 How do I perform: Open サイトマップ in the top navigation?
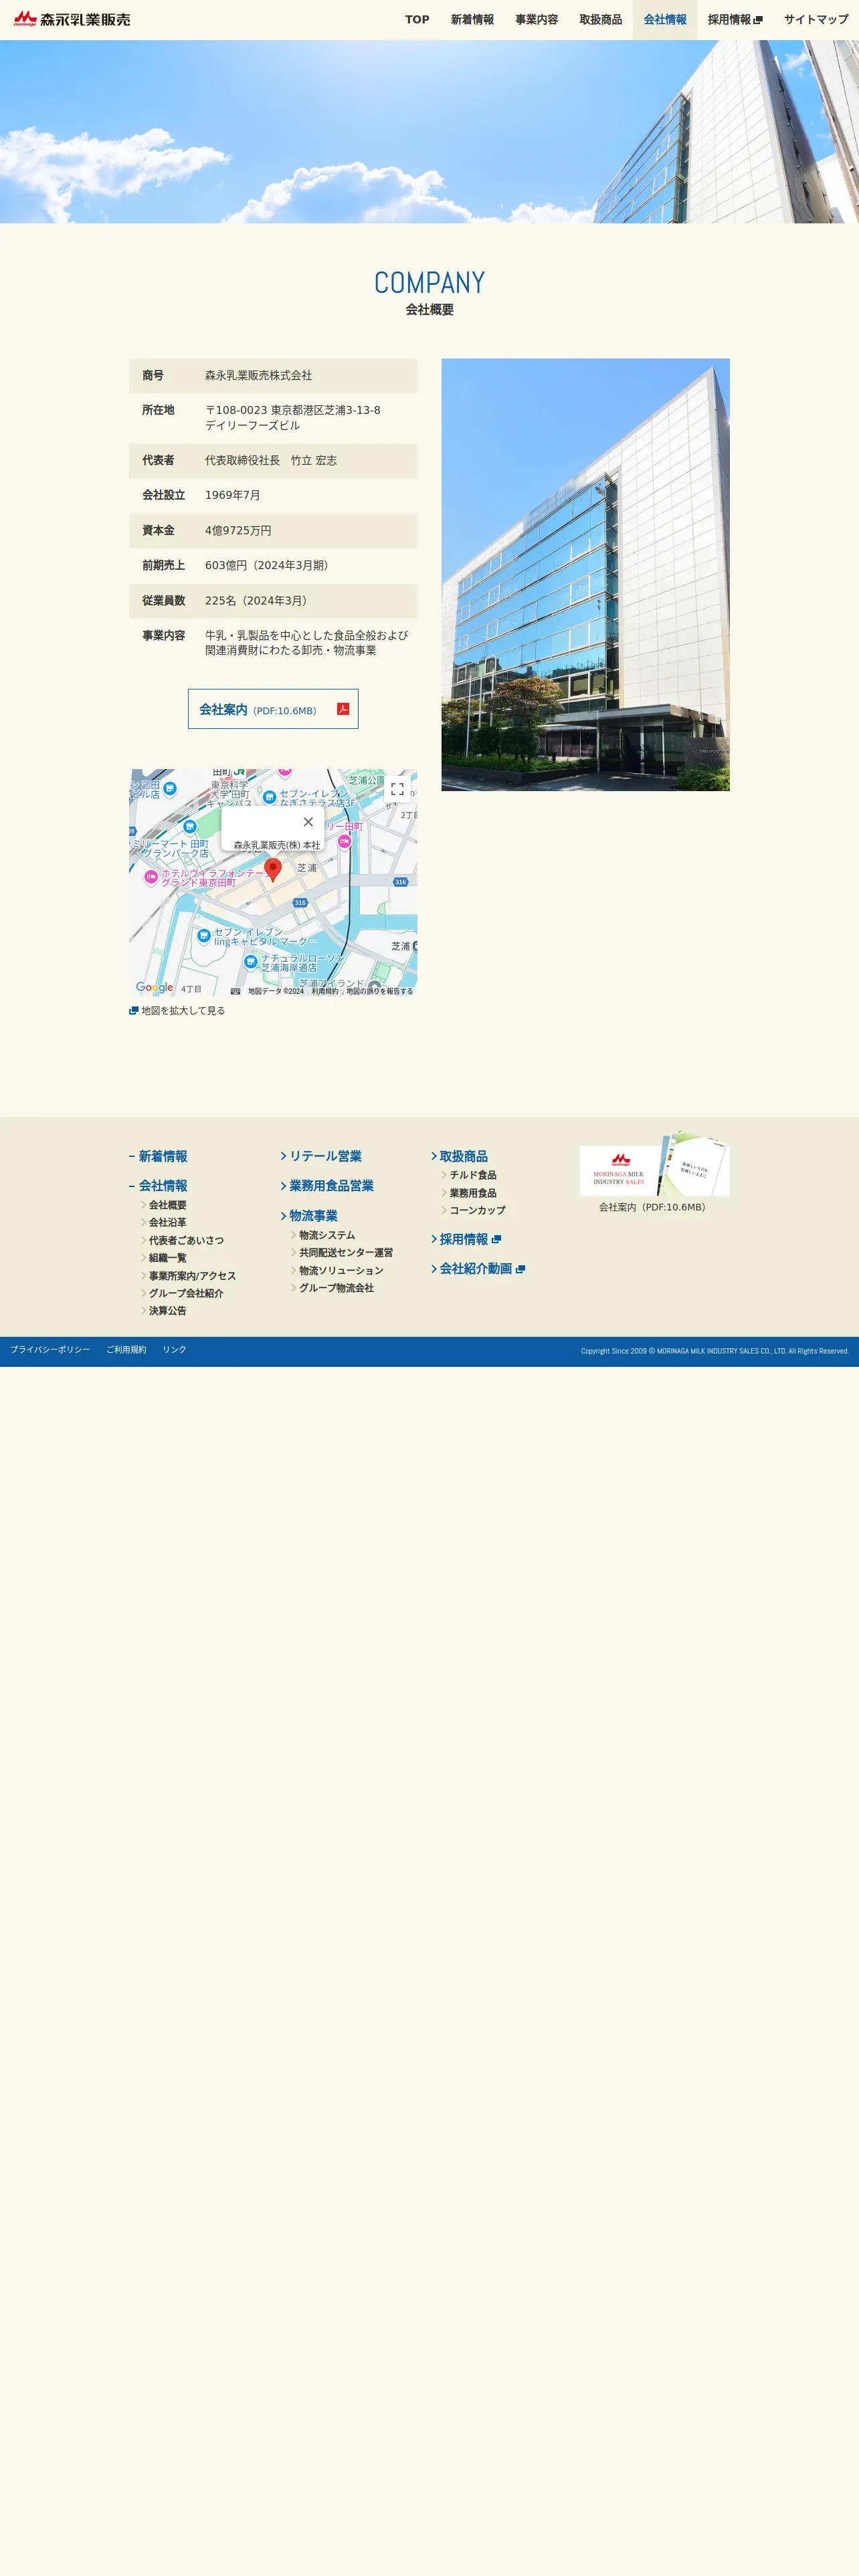816,20
